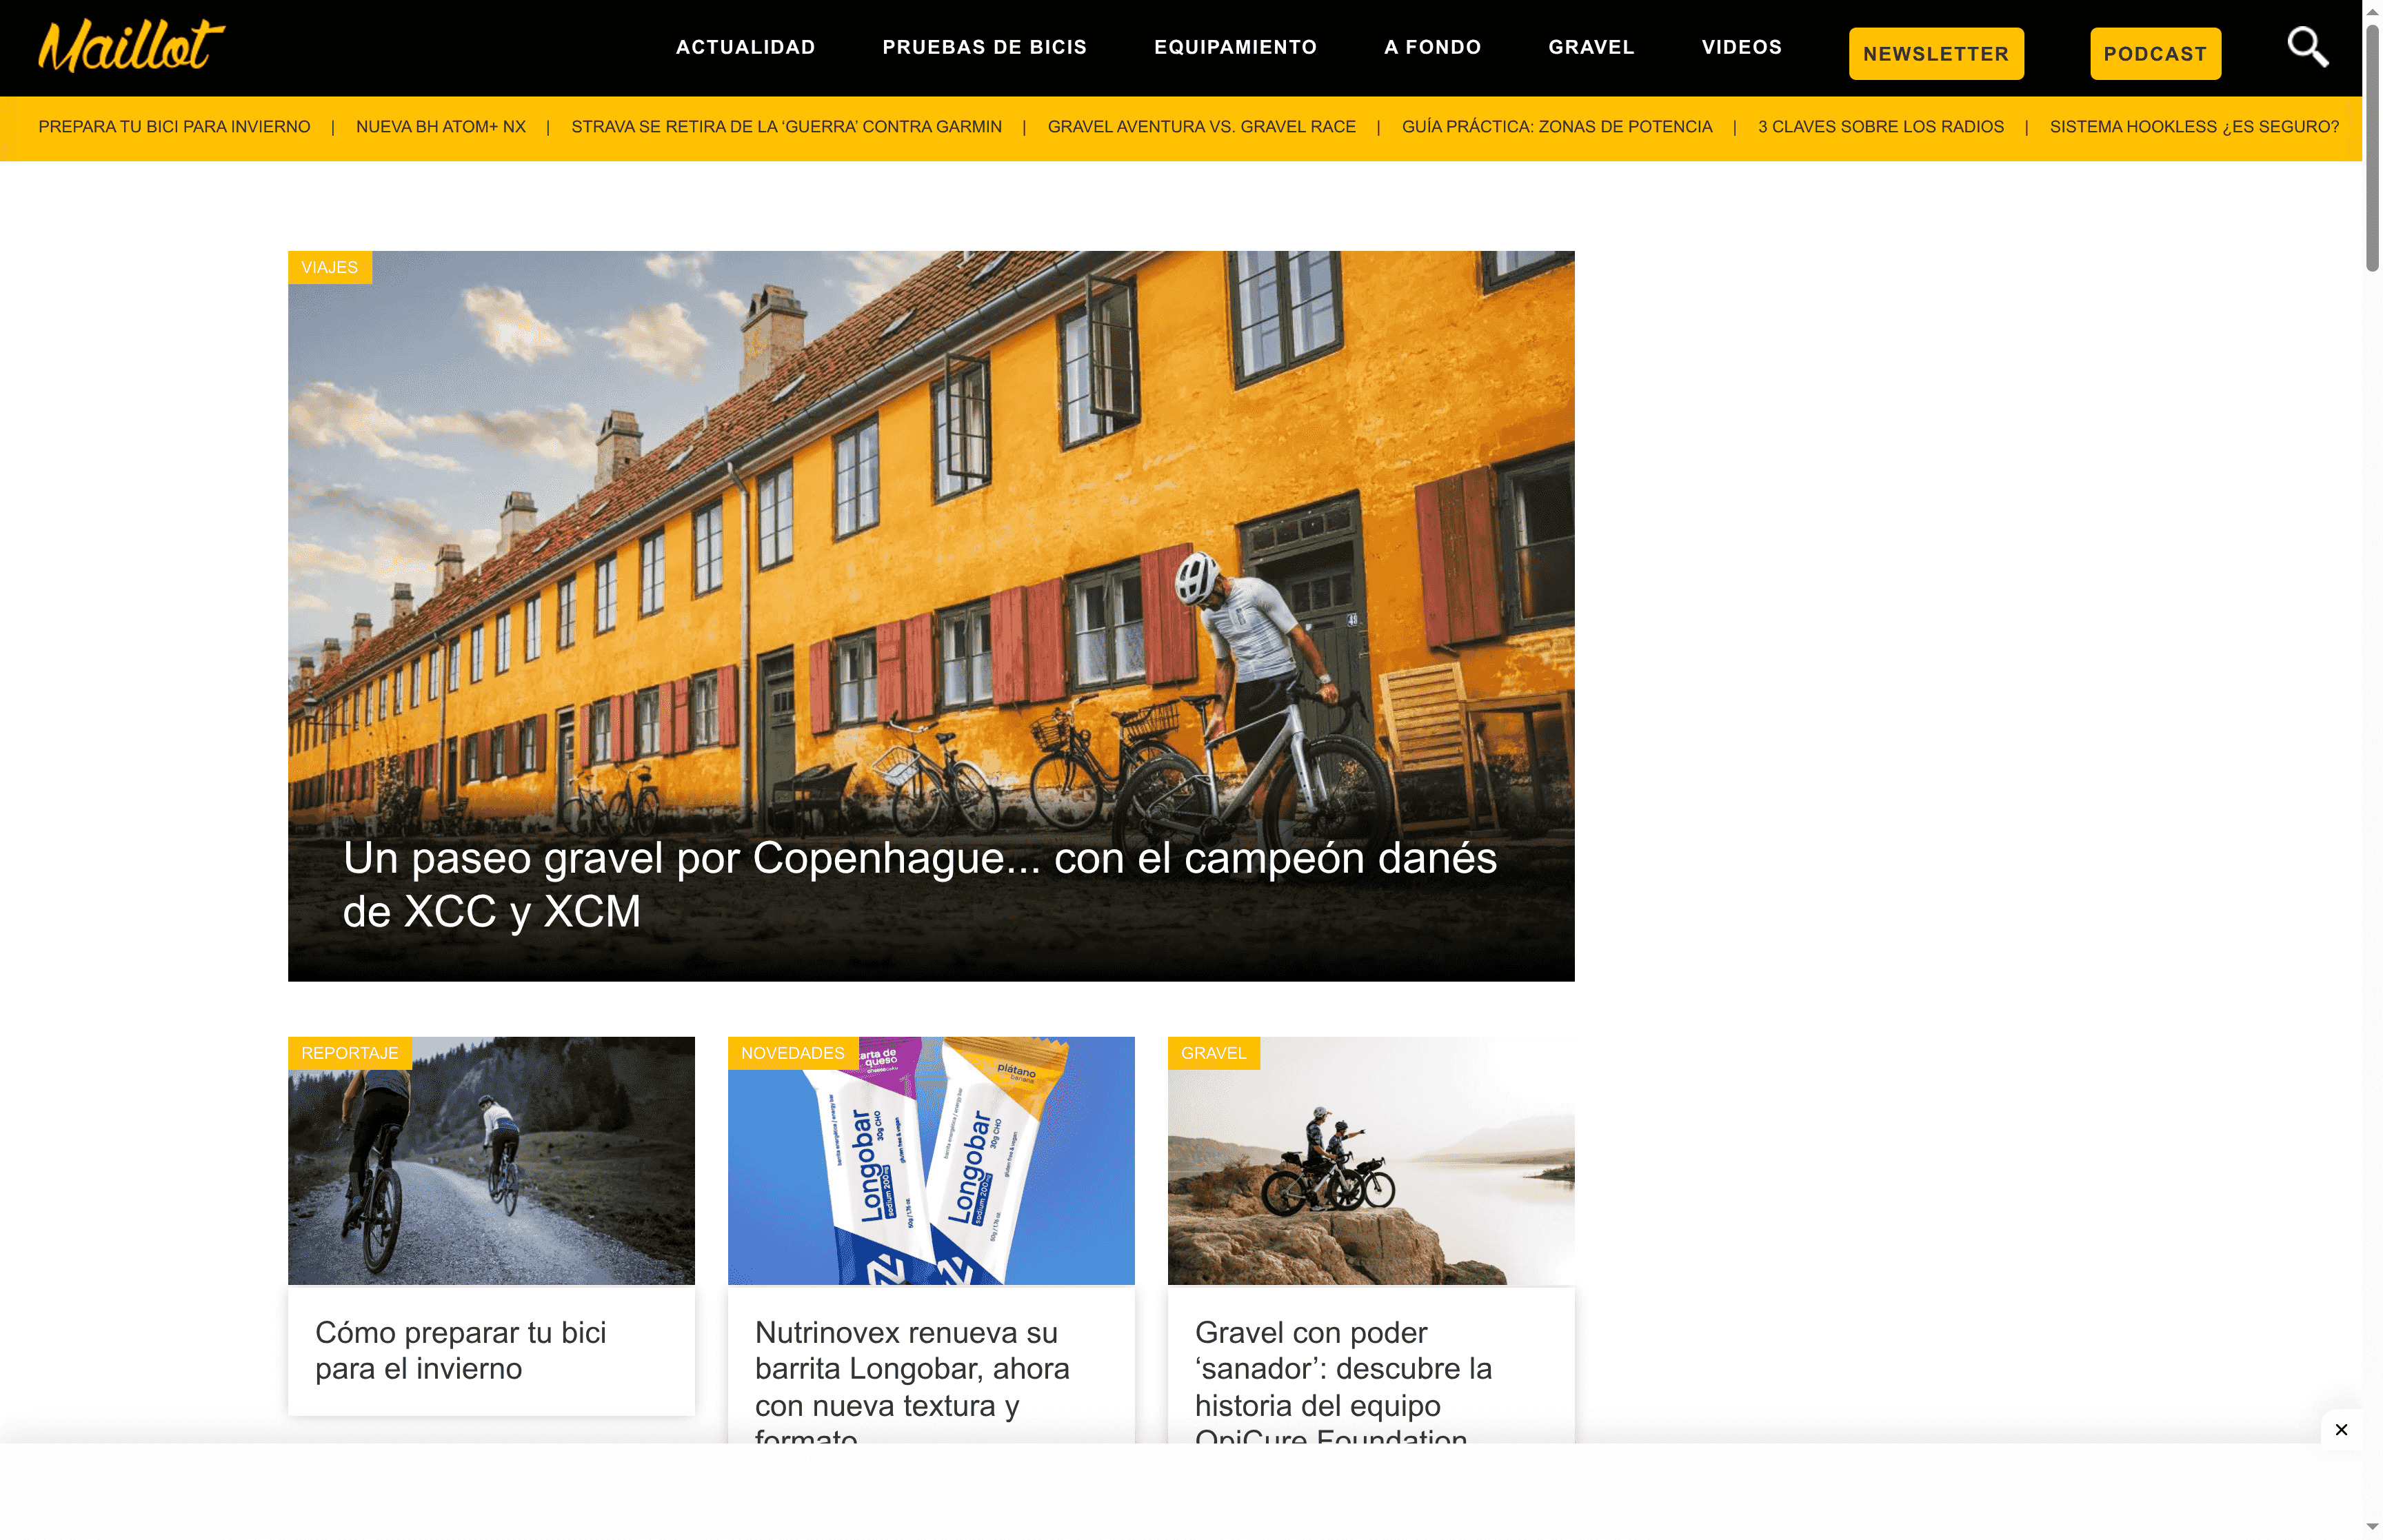Switch to the VIDEOS section

(x=1741, y=46)
